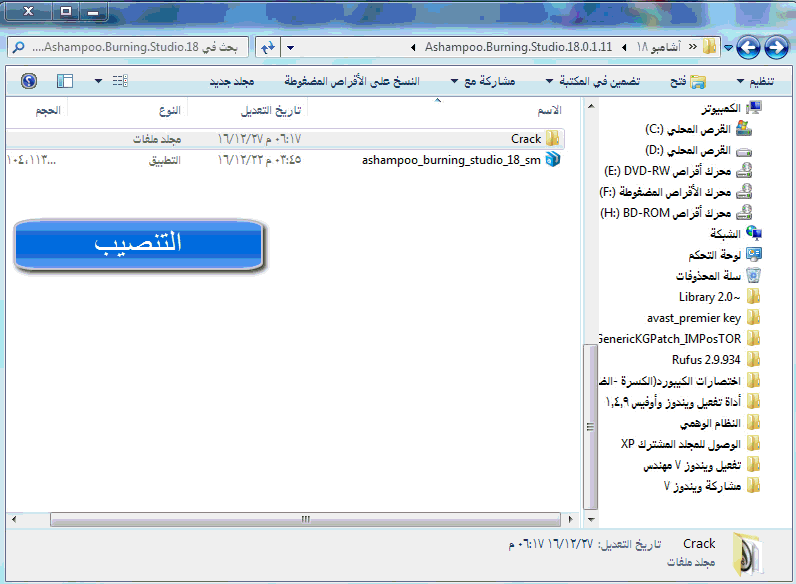Image resolution: width=796 pixels, height=584 pixels.
Task: Click the النسخ على الأقراص المضغوطة burn option
Action: click(x=352, y=80)
